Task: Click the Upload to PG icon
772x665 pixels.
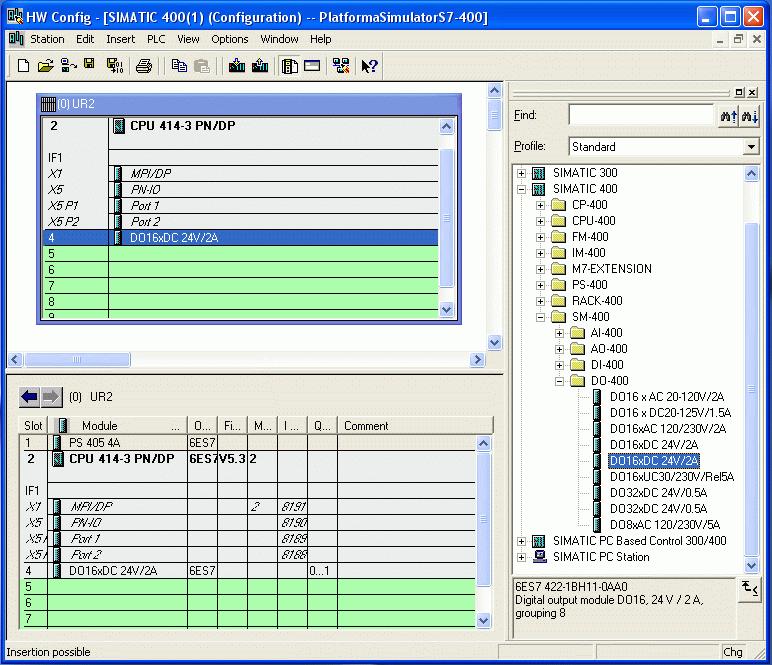Action: (x=260, y=65)
